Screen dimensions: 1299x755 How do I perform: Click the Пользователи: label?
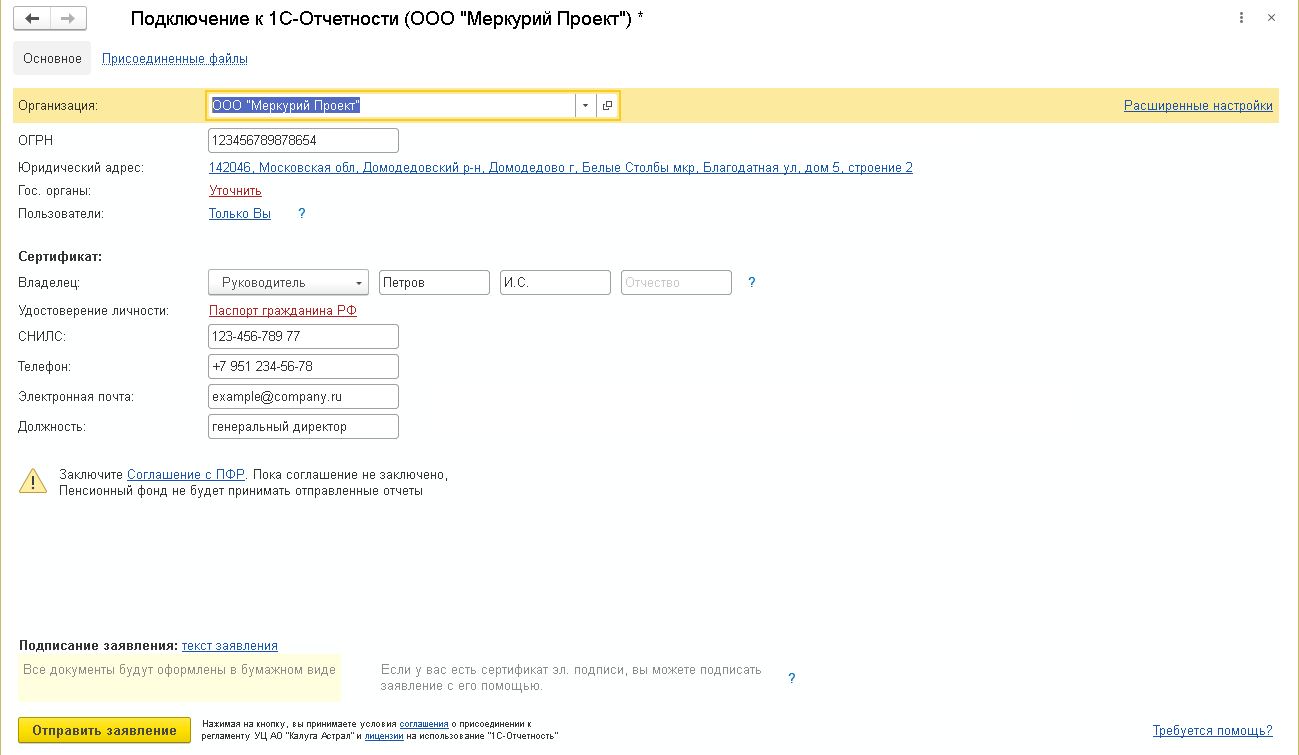(x=61, y=214)
